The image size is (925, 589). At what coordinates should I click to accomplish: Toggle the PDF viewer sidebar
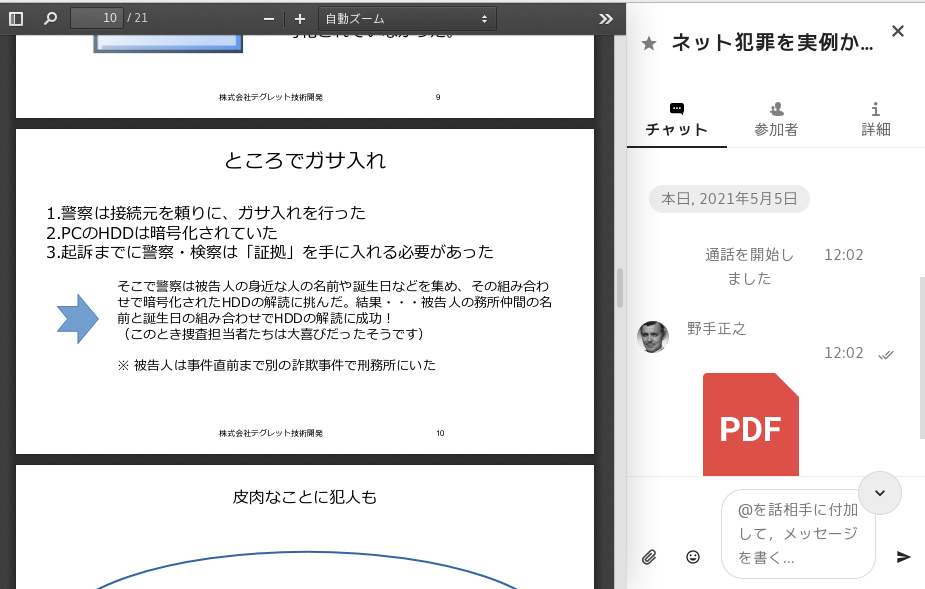(x=16, y=19)
